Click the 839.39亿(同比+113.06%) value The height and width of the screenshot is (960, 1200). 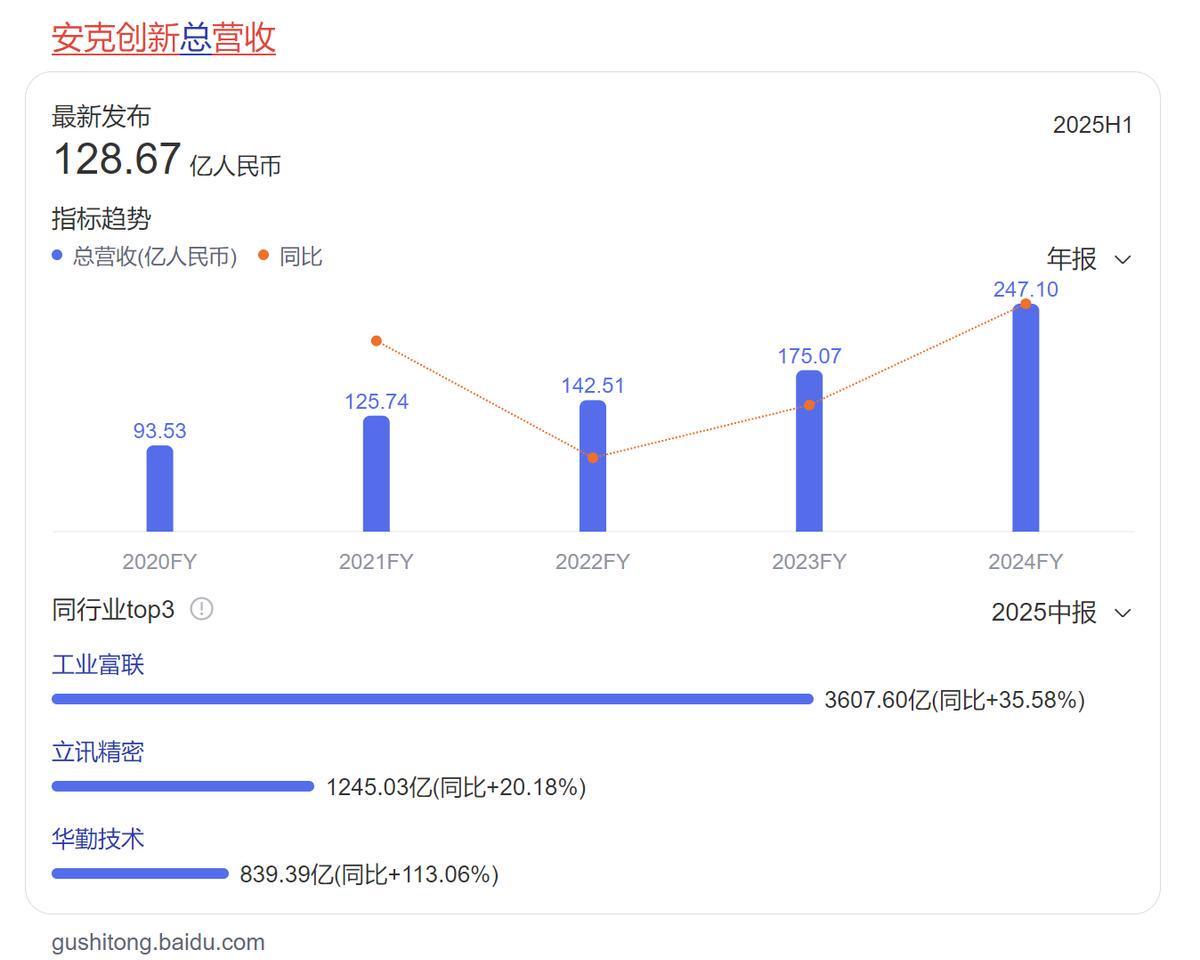[369, 874]
